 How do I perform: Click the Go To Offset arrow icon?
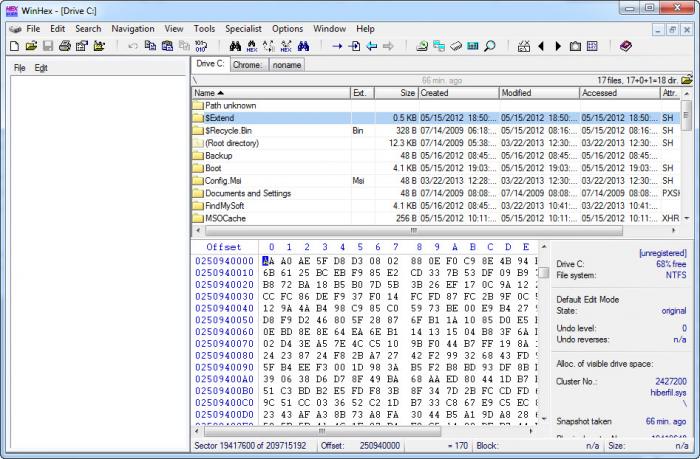pyautogui.click(x=337, y=46)
